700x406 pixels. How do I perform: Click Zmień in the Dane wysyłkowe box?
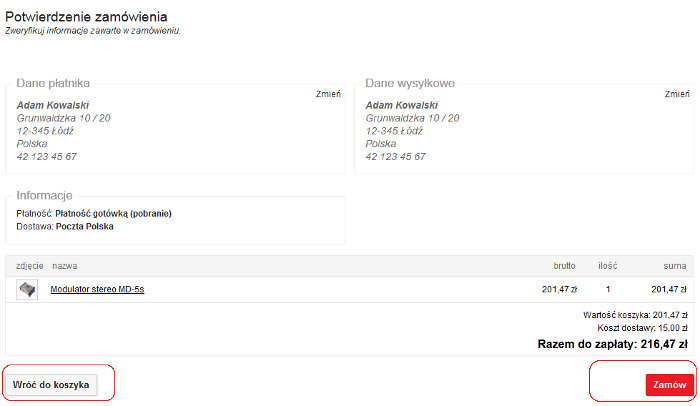tap(677, 94)
